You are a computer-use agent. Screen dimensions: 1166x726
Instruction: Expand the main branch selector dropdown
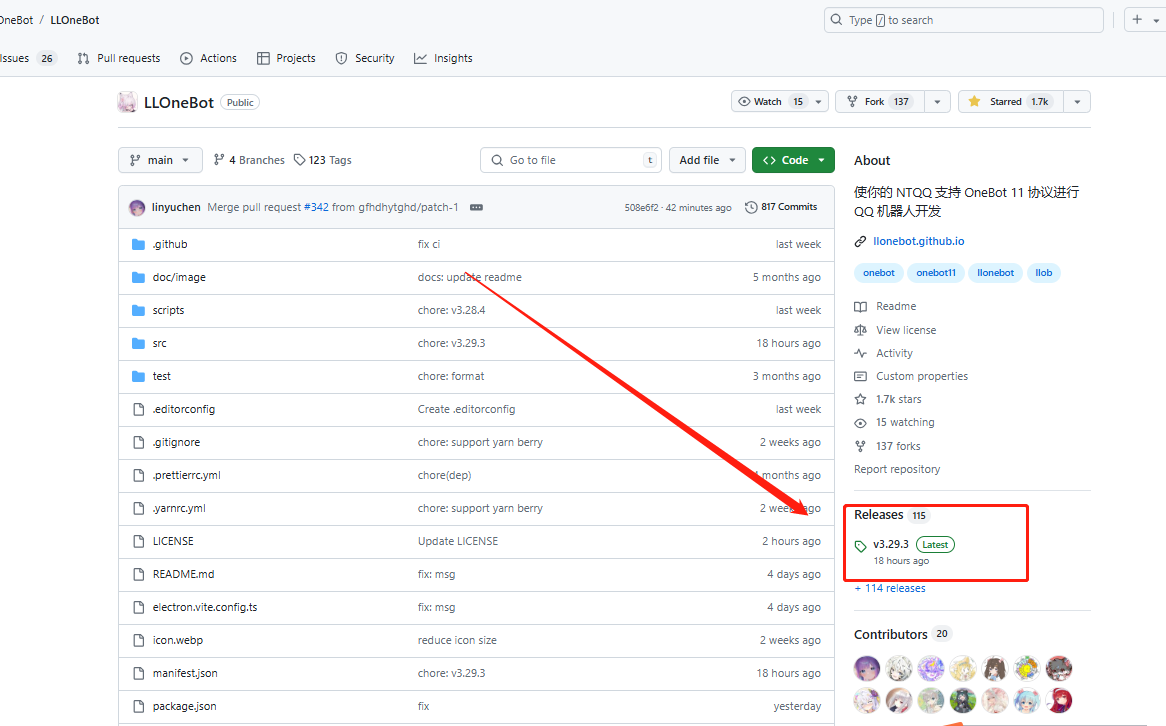[x=160, y=160]
